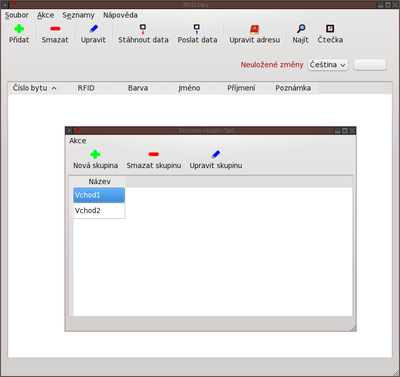
Task: Open the Čeština language dropdown
Action: tap(328, 65)
